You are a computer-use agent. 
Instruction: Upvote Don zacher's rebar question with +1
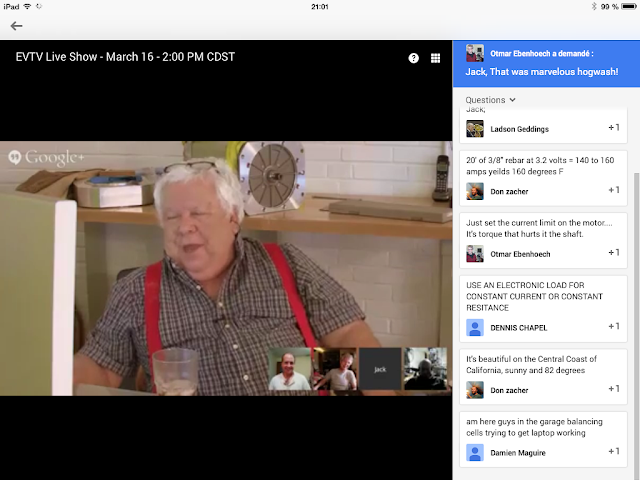click(614, 190)
